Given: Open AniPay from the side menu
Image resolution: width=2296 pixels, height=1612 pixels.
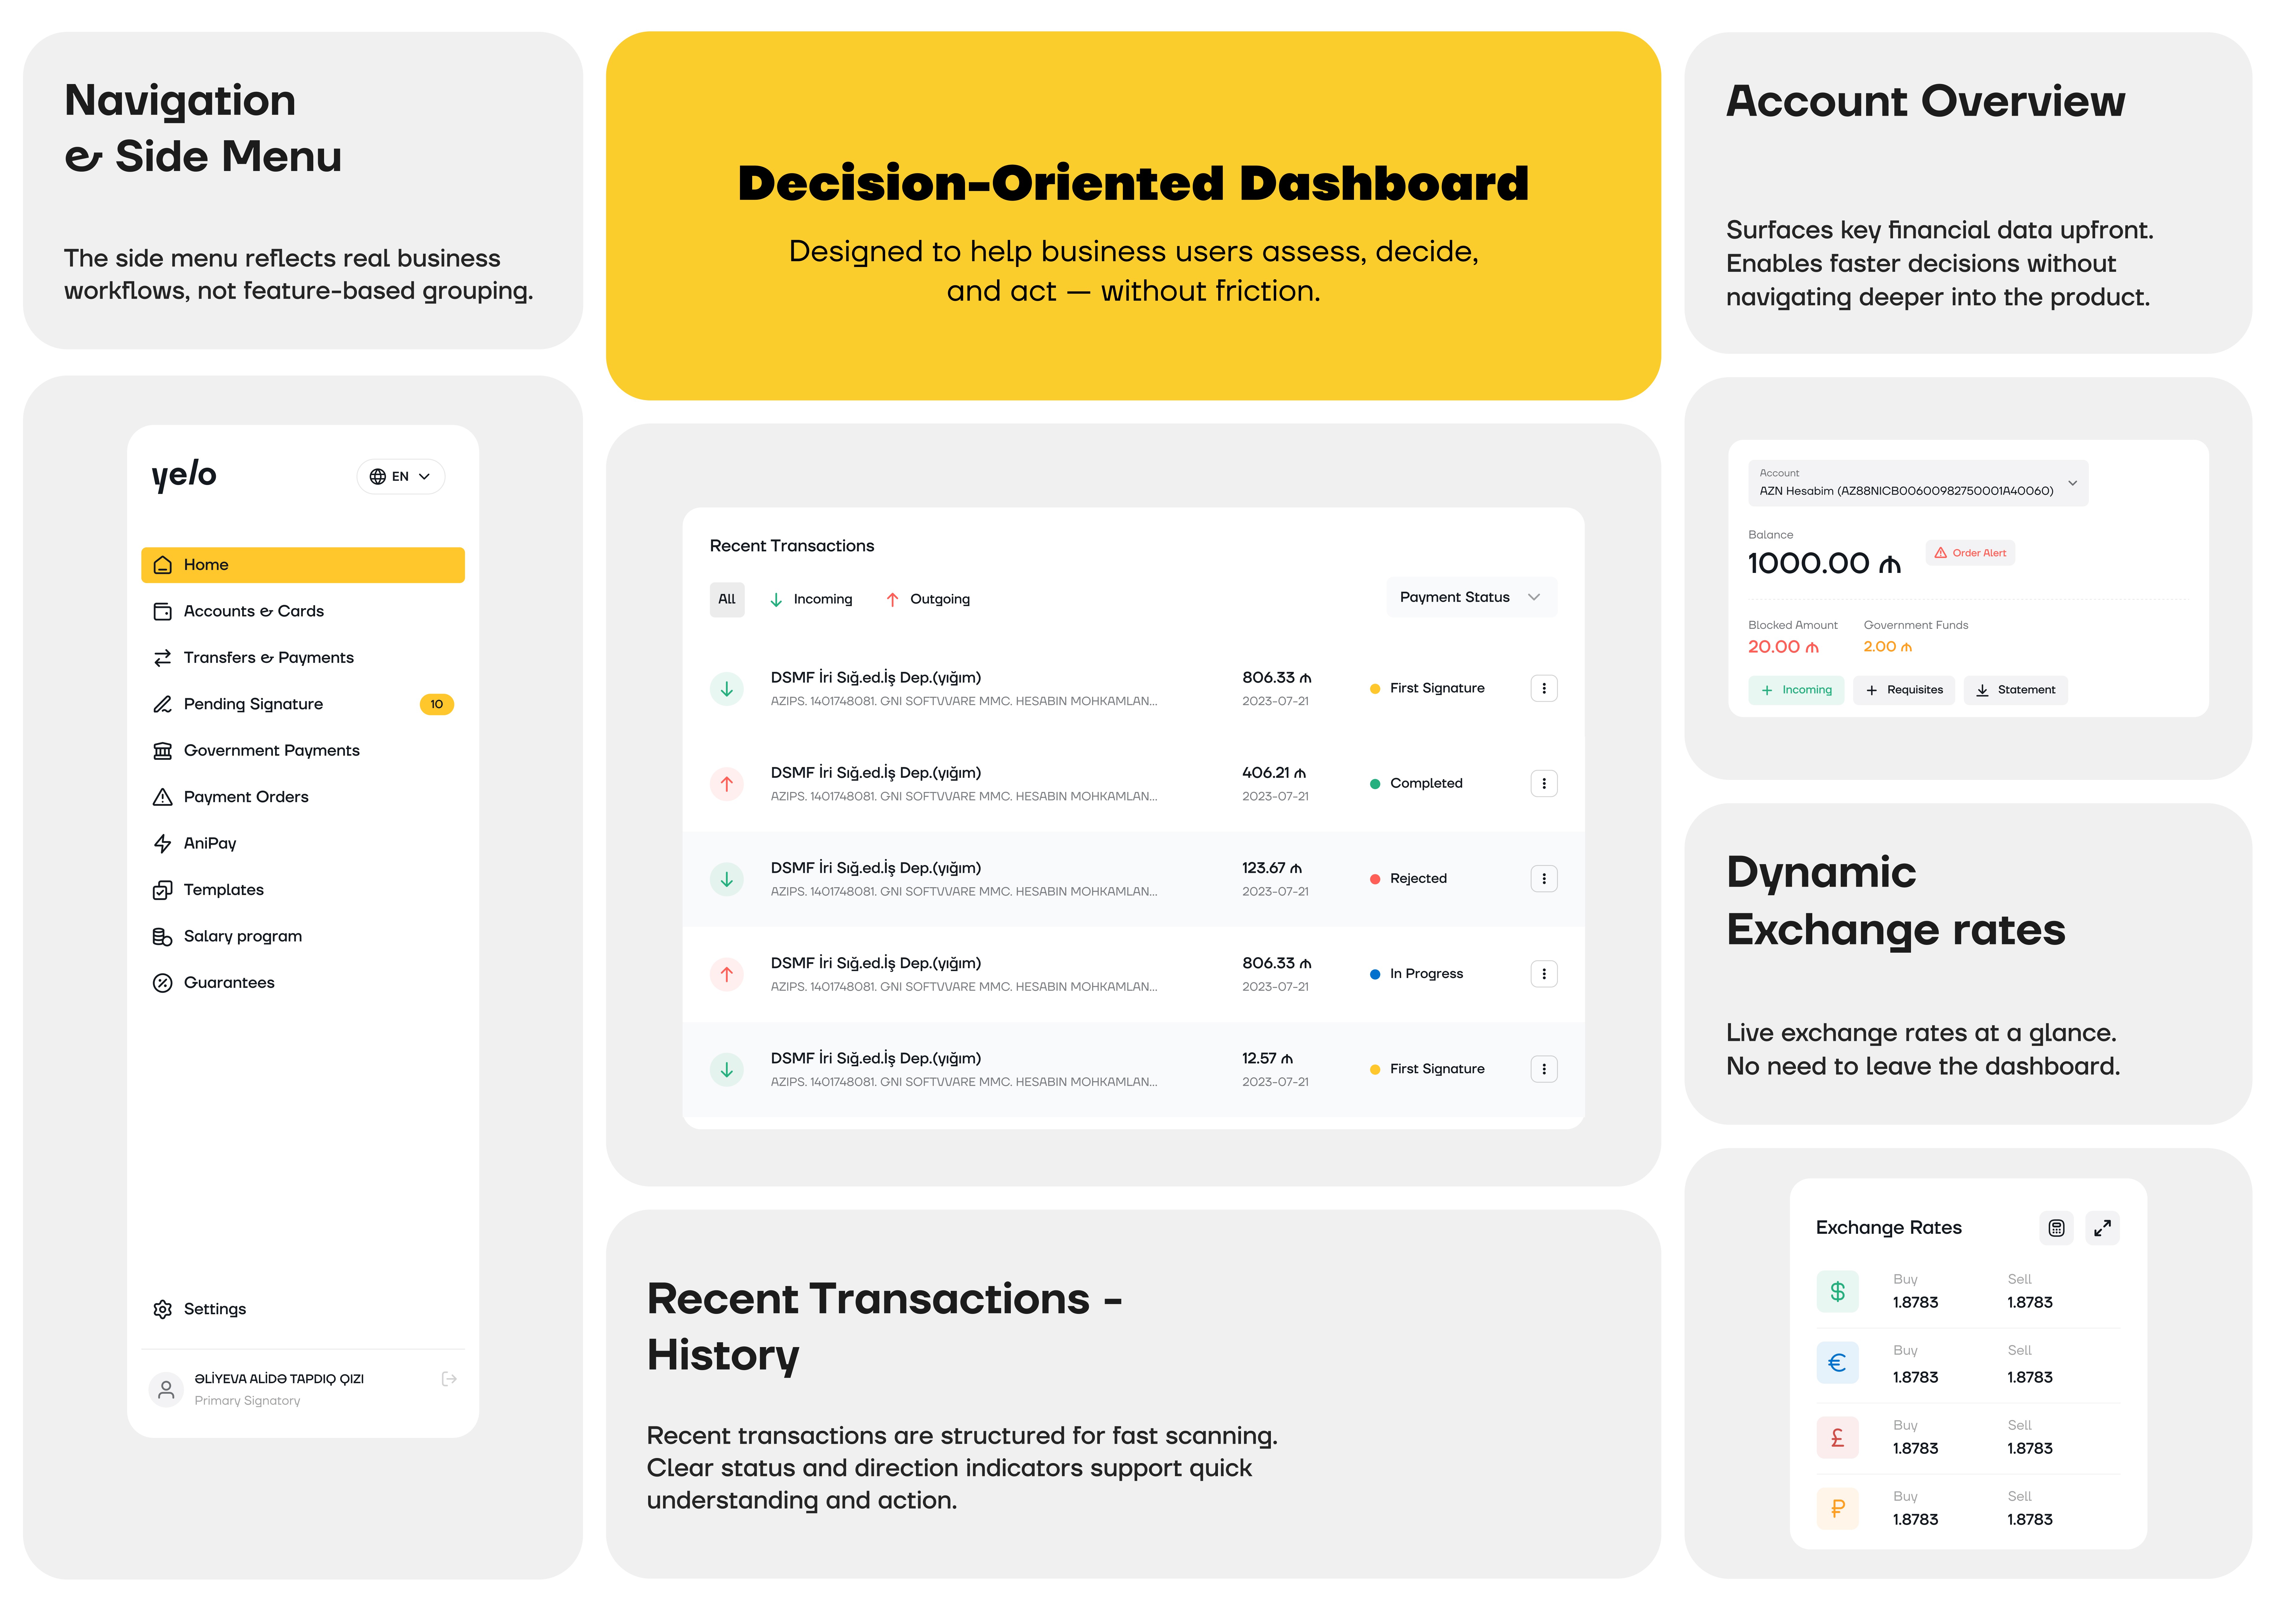Looking at the screenshot, I should pos(210,843).
